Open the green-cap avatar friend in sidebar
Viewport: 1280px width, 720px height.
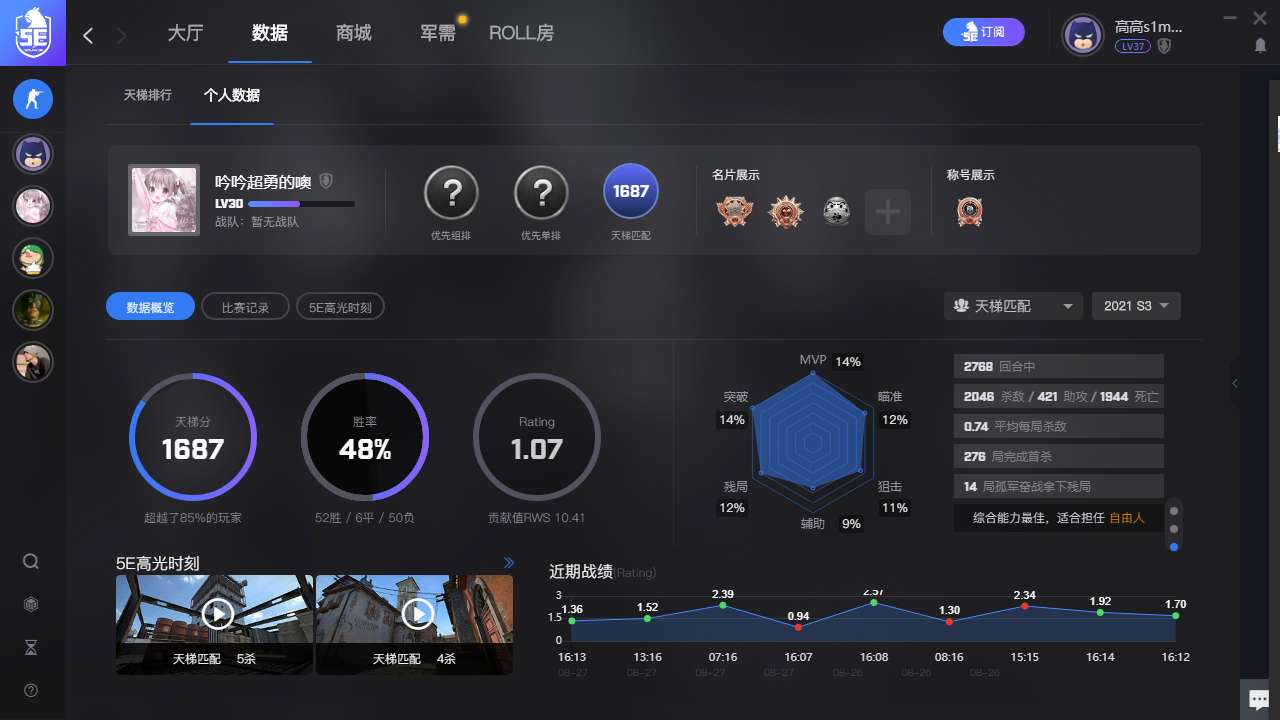(x=33, y=258)
